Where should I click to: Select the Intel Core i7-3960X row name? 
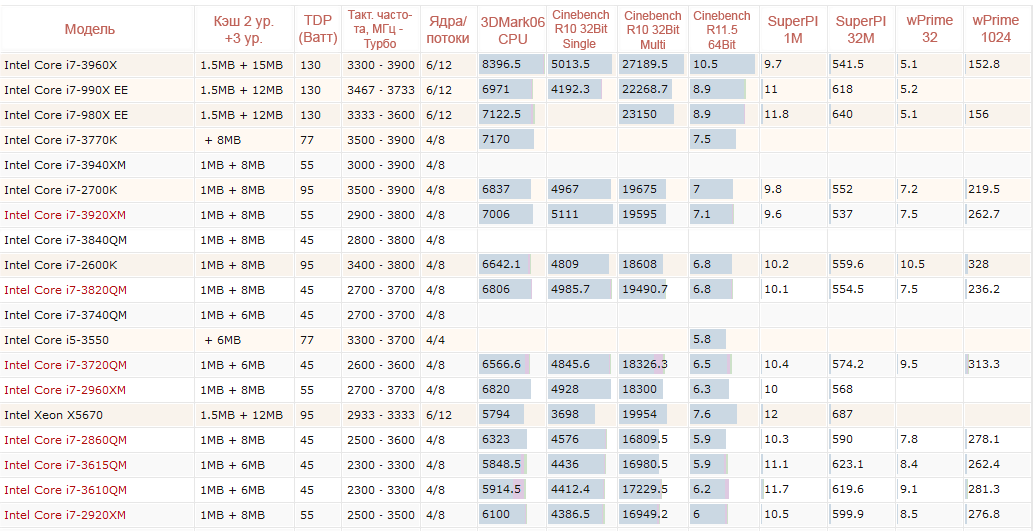[60, 65]
